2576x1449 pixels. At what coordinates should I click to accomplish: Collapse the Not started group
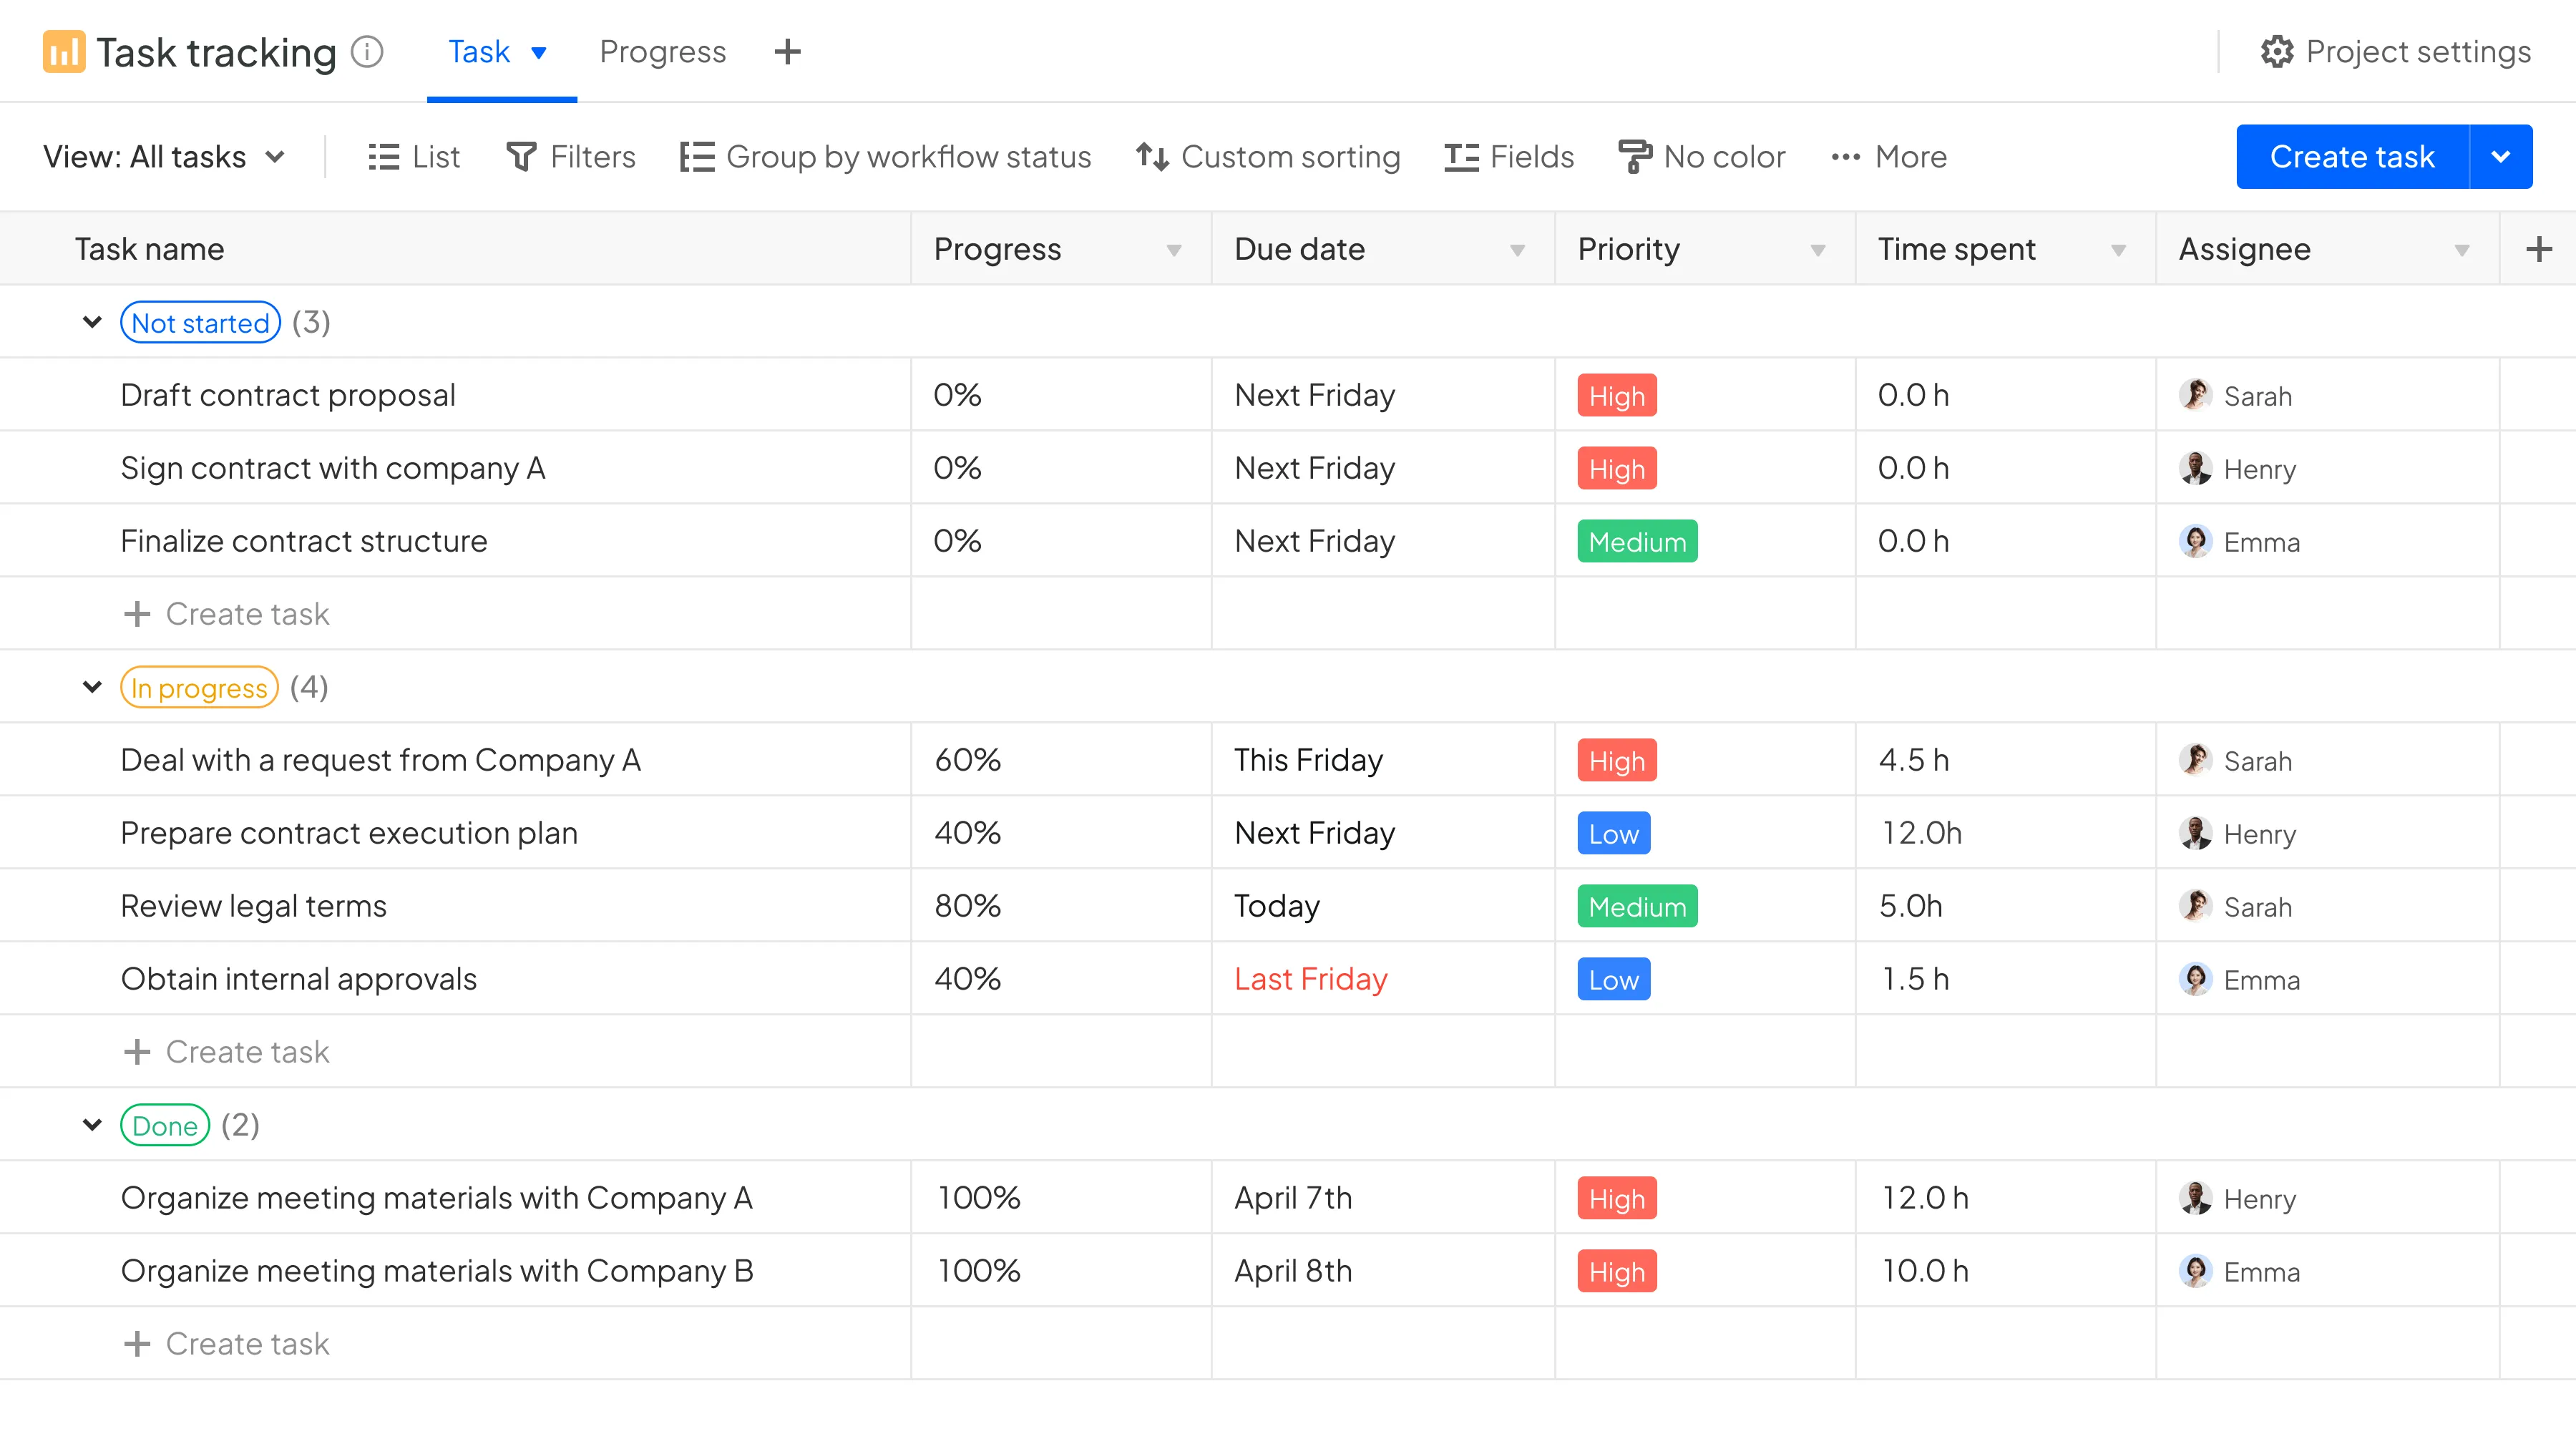pos(92,322)
